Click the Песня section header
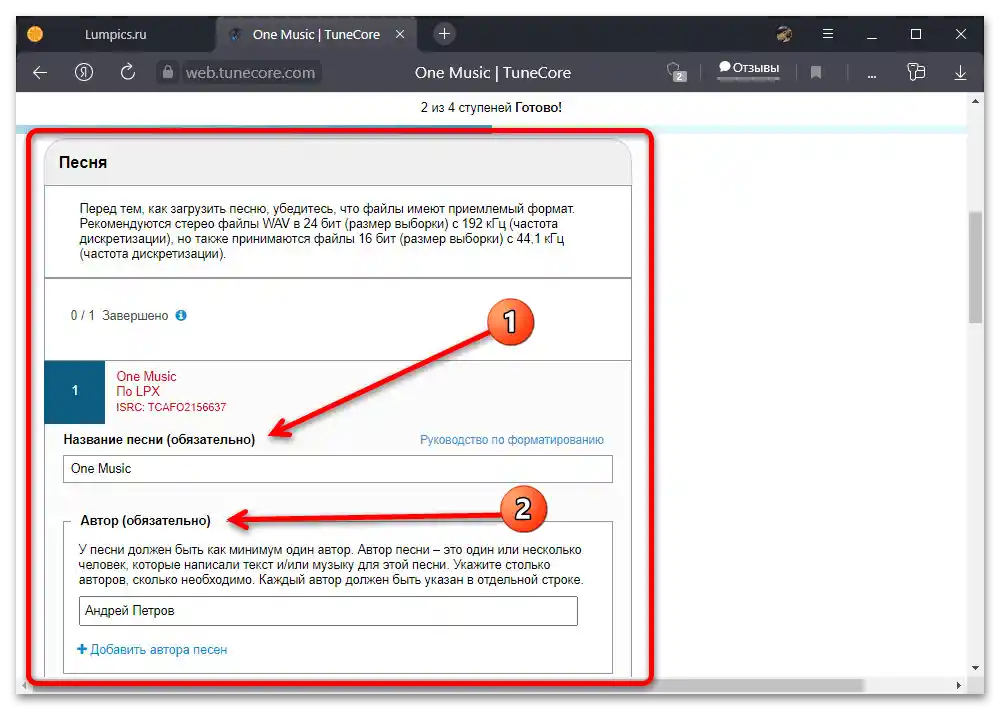Viewport: 1000px width, 710px height. (338, 162)
